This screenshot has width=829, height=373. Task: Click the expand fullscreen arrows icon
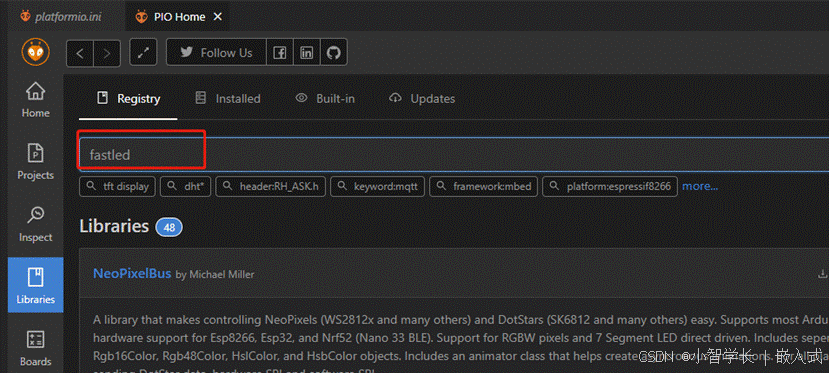[x=143, y=52]
